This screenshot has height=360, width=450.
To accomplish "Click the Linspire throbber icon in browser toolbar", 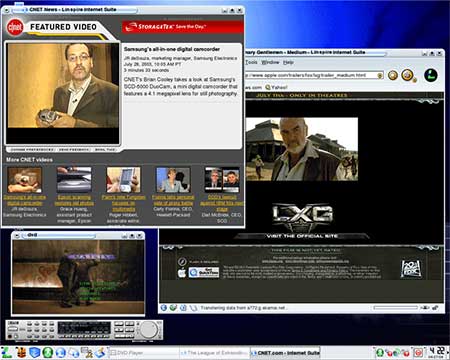I will coord(431,75).
